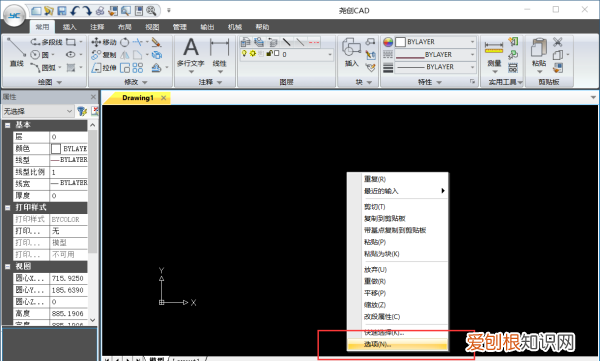Select the 移动 move tool
Screen dimensions: 600x361
coord(104,42)
